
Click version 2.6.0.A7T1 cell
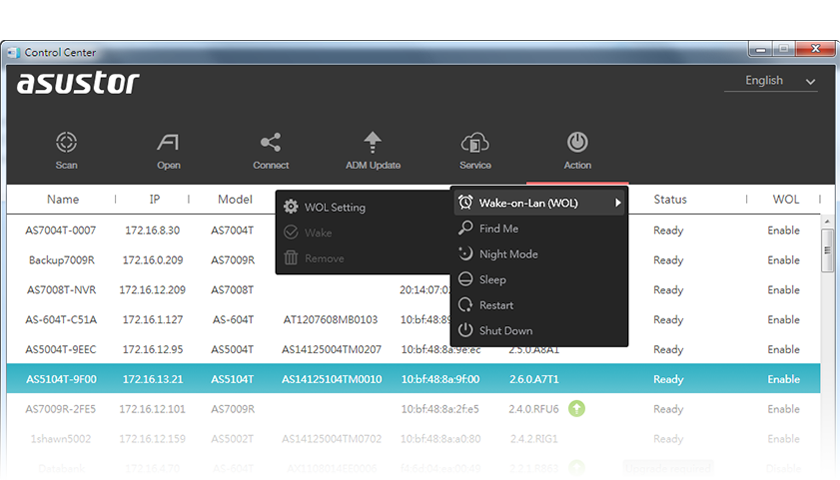534,379
